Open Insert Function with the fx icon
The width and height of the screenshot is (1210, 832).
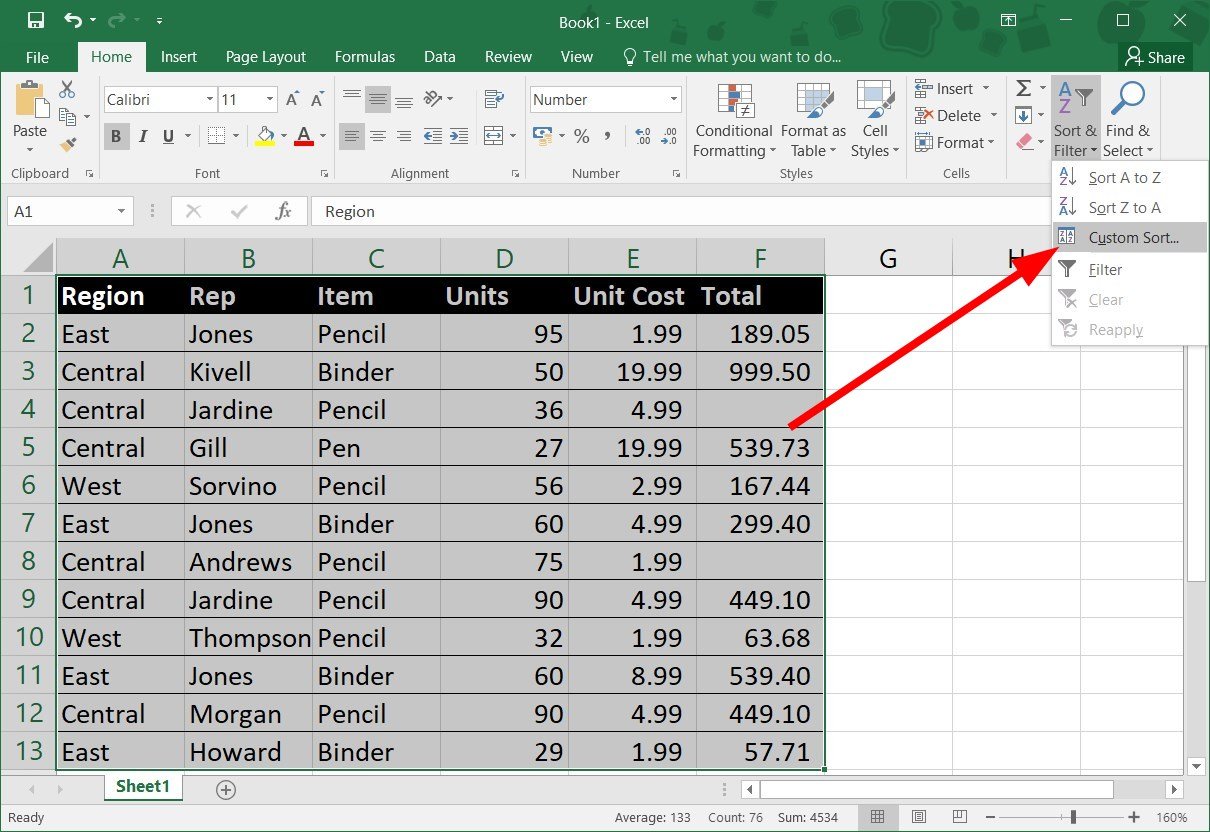[x=283, y=211]
